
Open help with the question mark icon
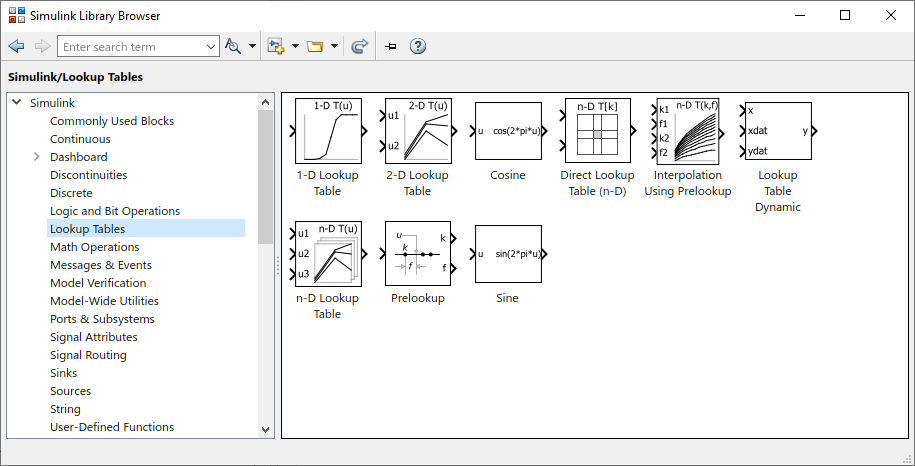coord(418,47)
